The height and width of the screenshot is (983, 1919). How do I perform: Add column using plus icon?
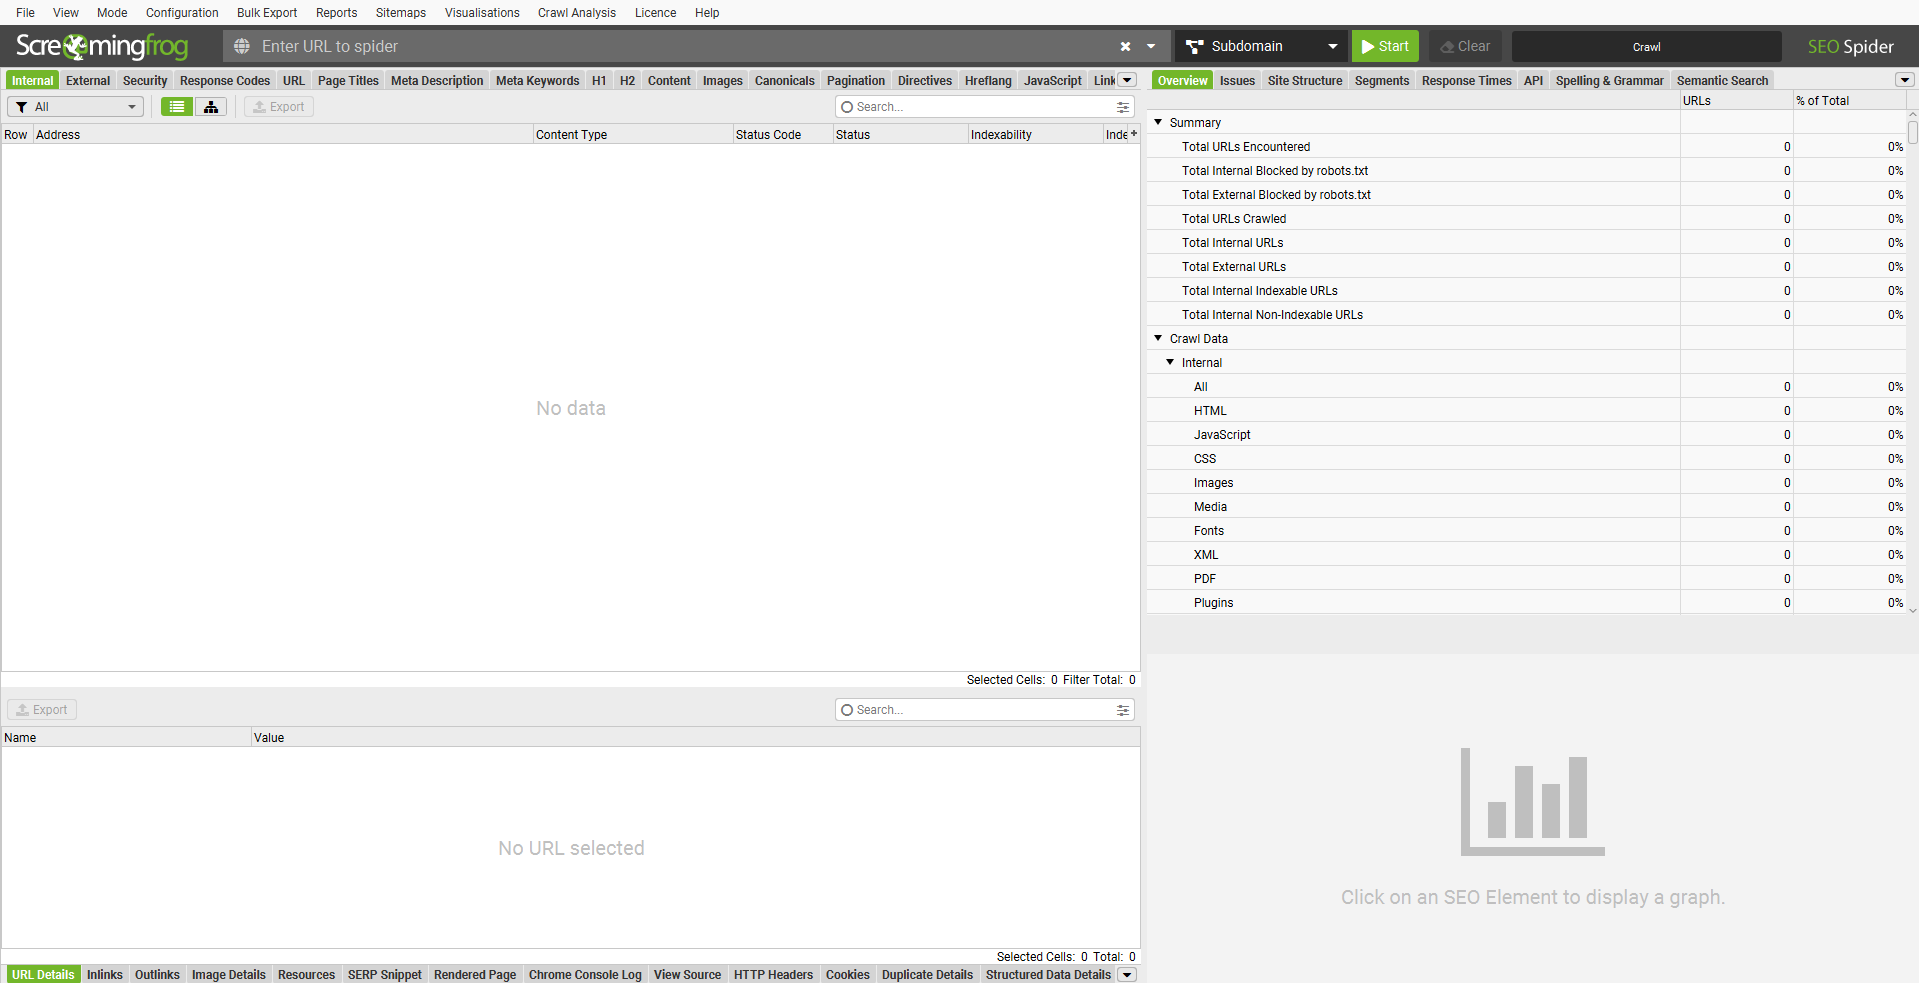click(x=1133, y=134)
